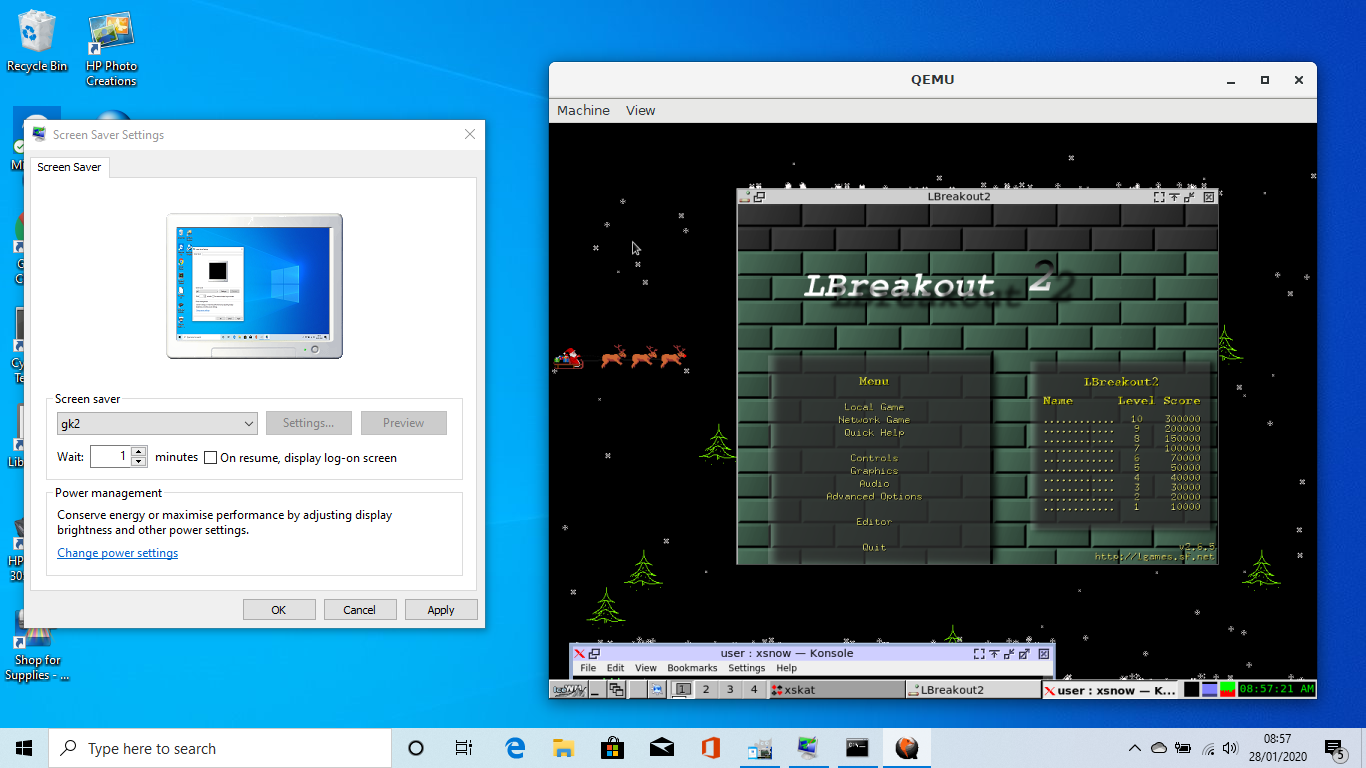1366x768 pixels.
Task: Open File Explorer from taskbar
Action: [x=564, y=748]
